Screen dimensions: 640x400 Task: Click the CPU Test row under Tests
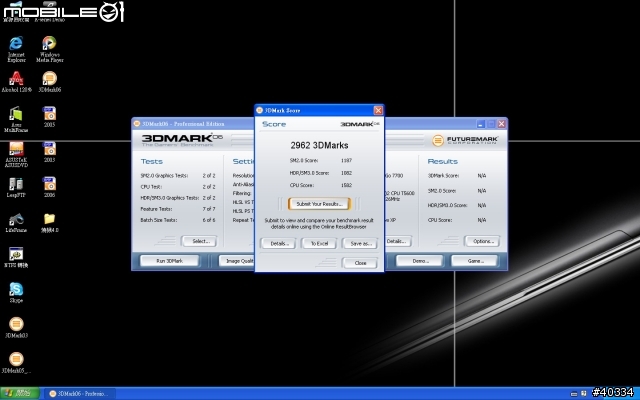click(178, 187)
